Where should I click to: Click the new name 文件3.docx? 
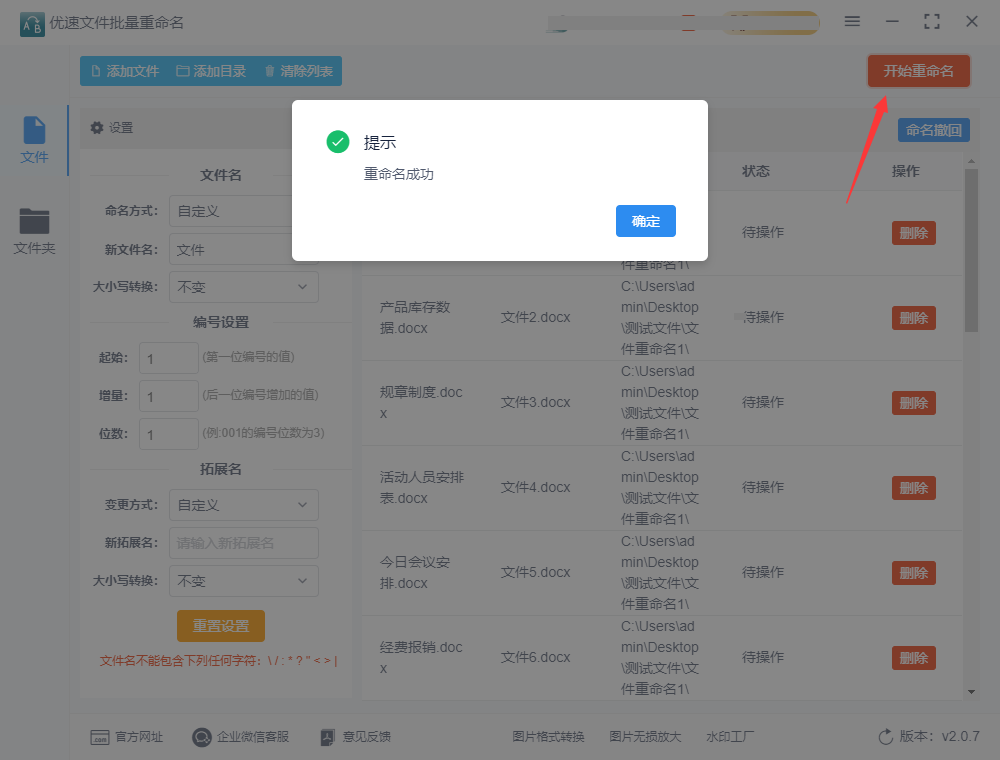click(x=535, y=402)
